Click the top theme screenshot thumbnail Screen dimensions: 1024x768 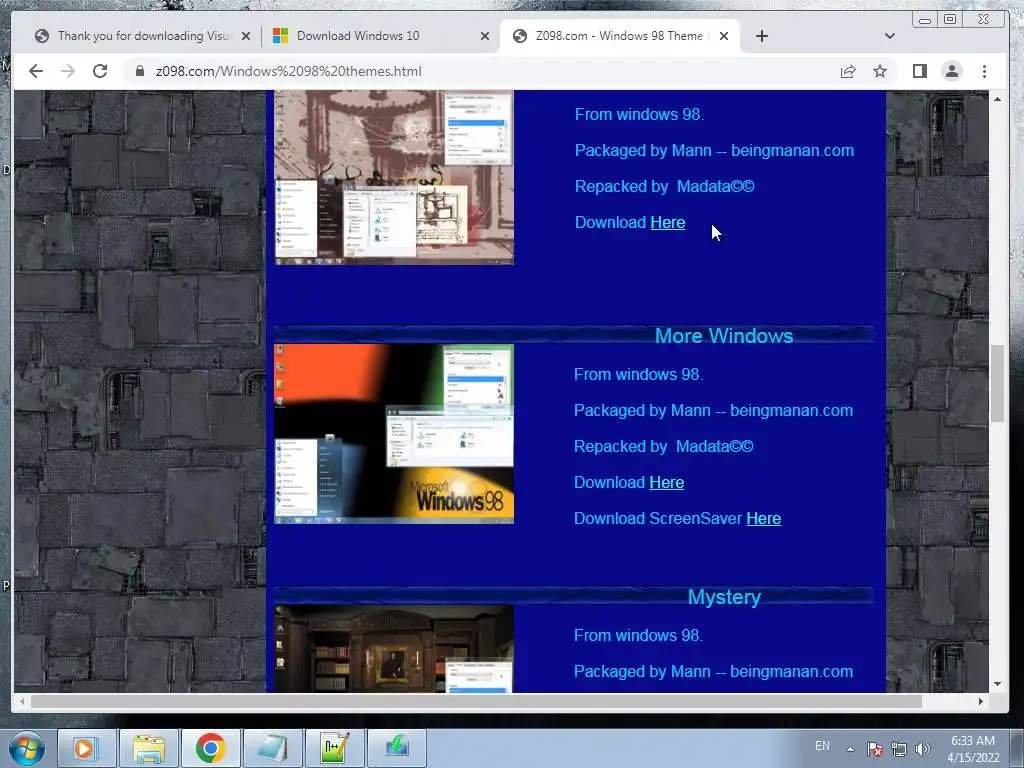point(394,178)
